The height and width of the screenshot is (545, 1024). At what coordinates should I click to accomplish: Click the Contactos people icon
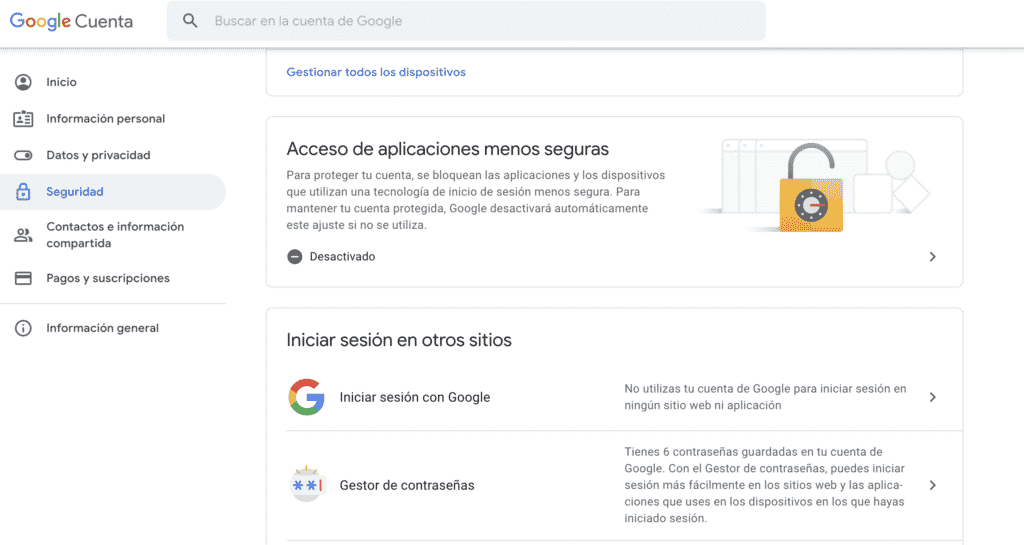(23, 235)
